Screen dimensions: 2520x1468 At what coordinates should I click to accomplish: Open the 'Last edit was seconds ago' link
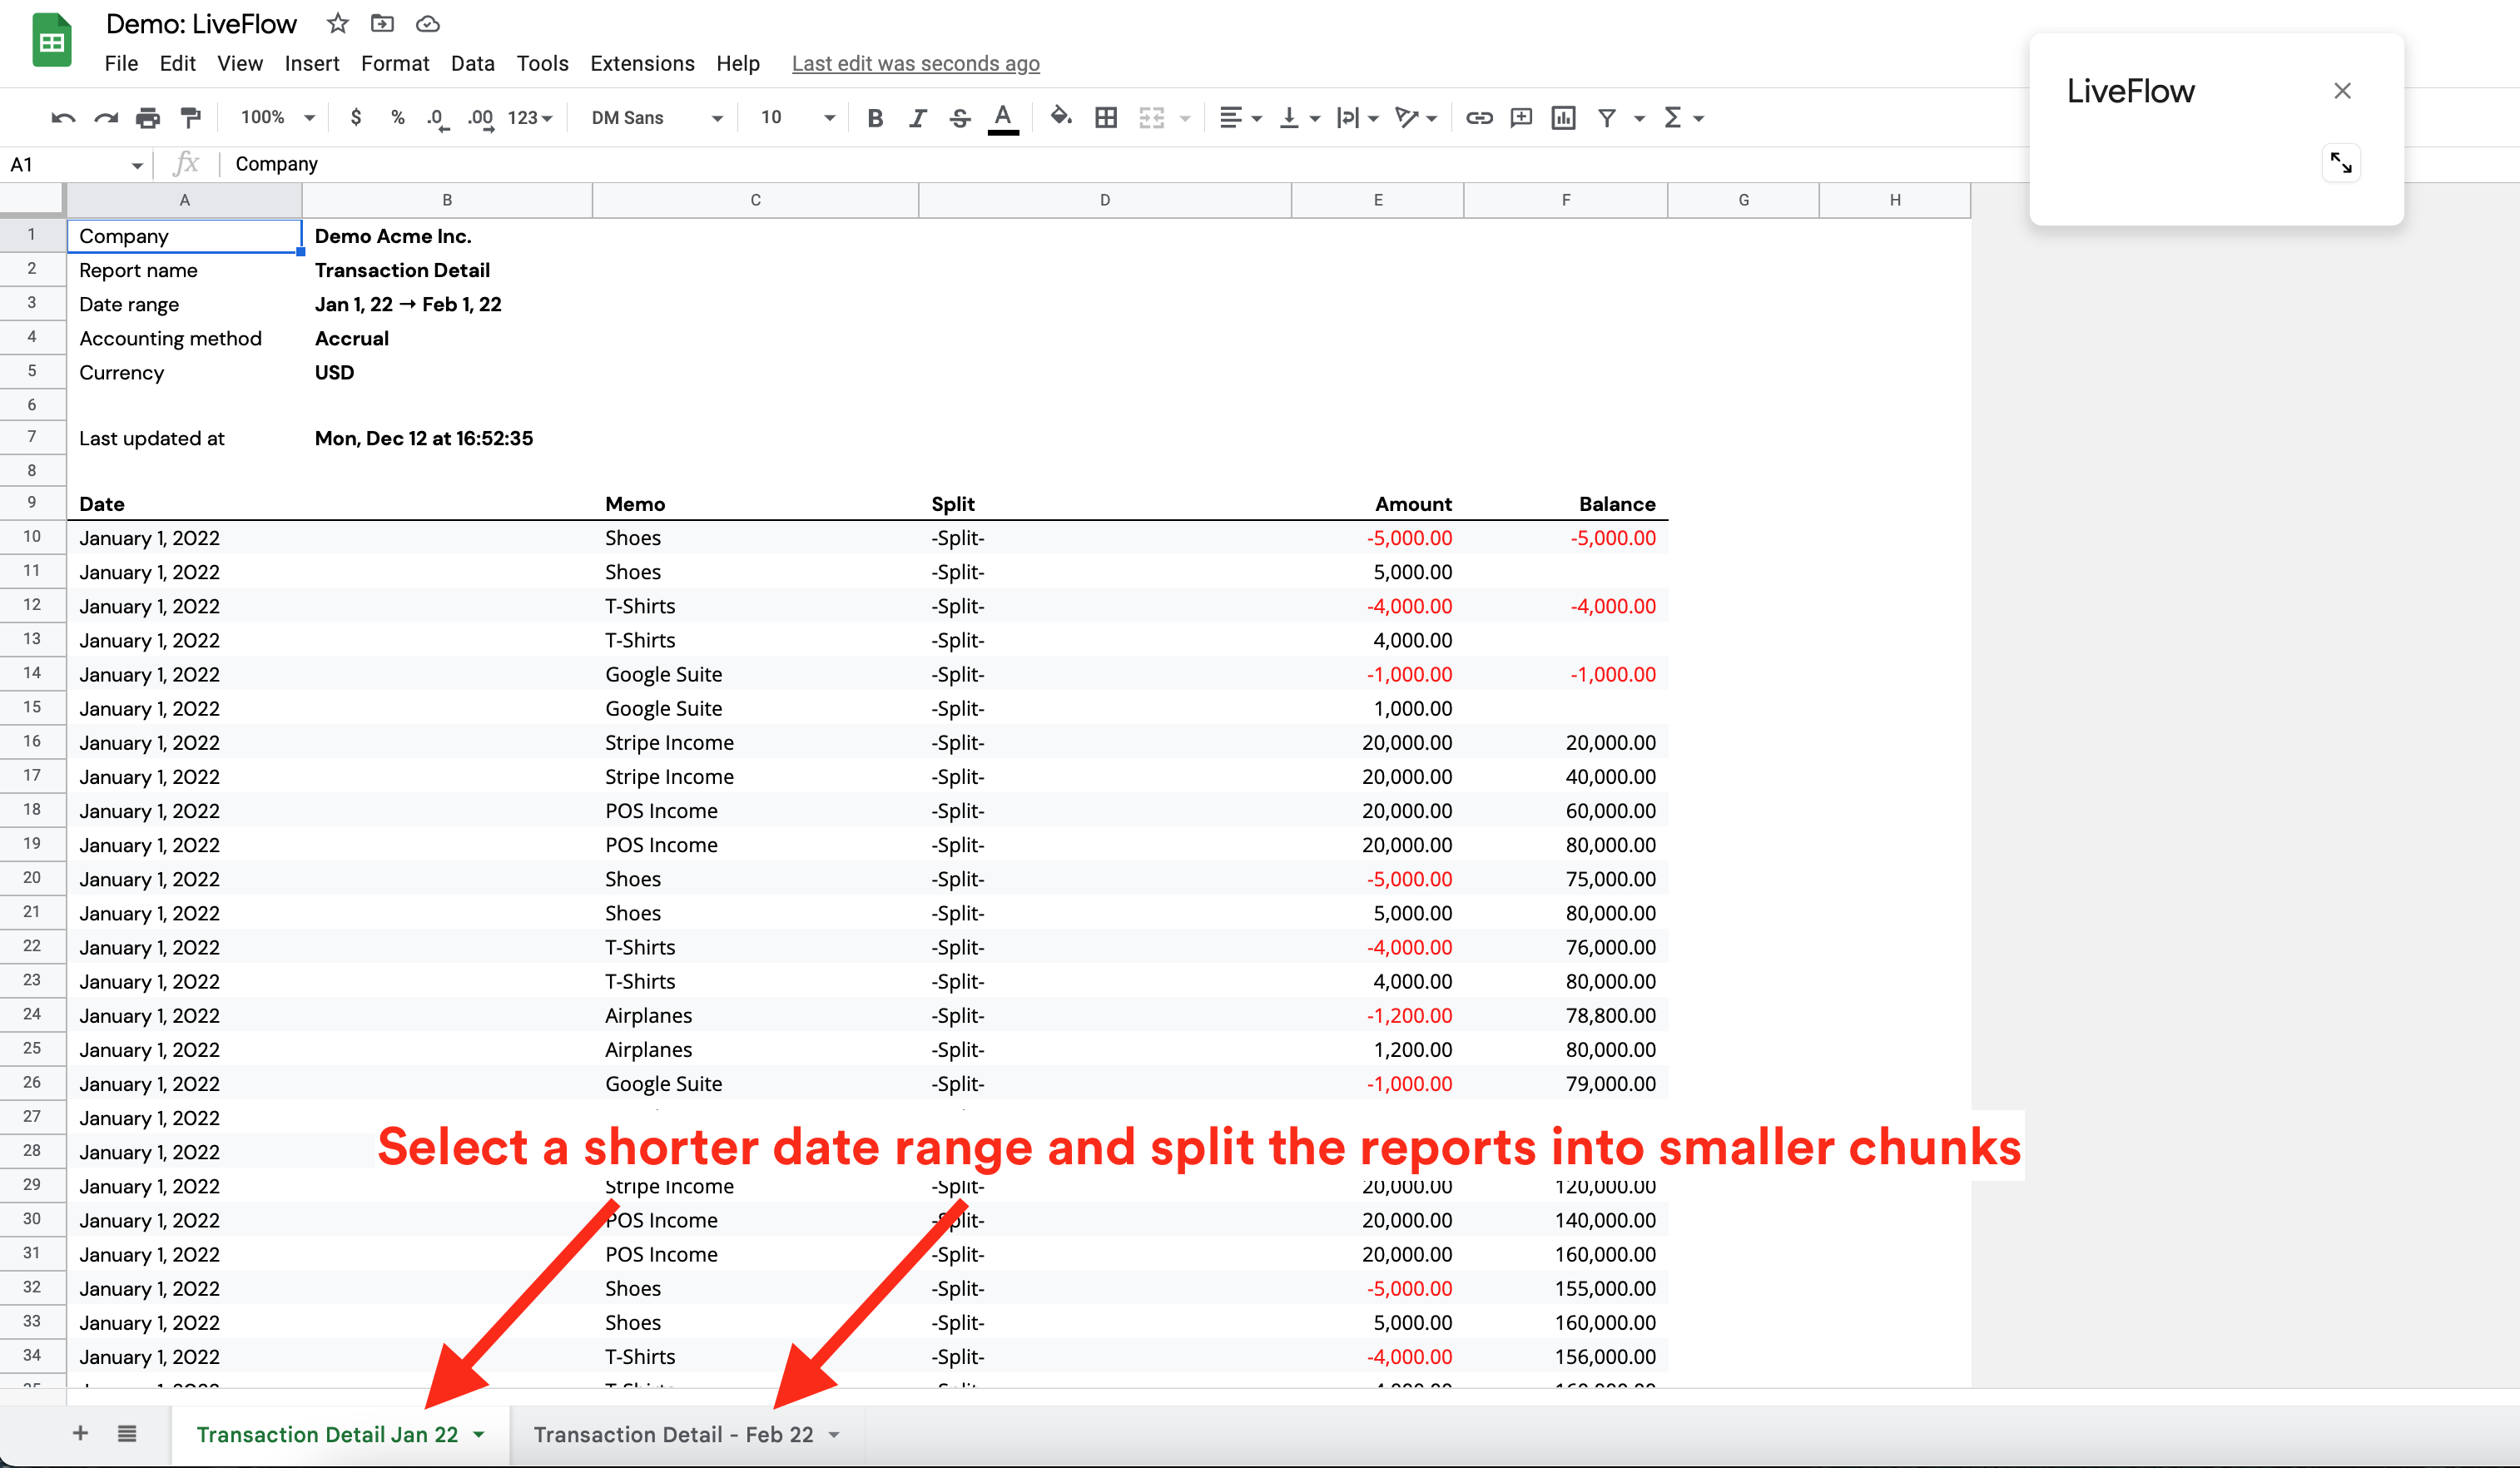pyautogui.click(x=915, y=63)
